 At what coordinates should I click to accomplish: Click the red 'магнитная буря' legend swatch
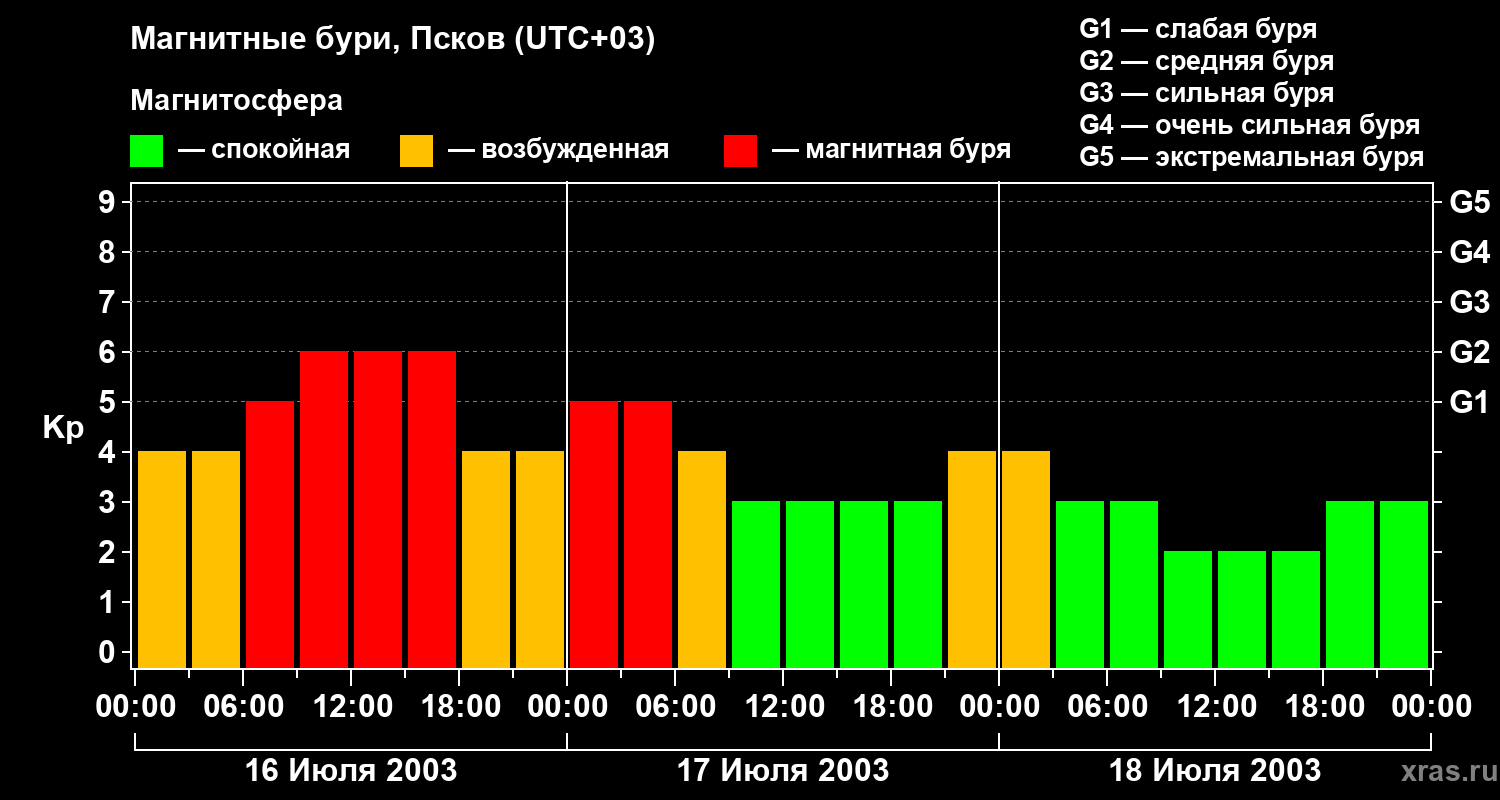pyautogui.click(x=740, y=151)
